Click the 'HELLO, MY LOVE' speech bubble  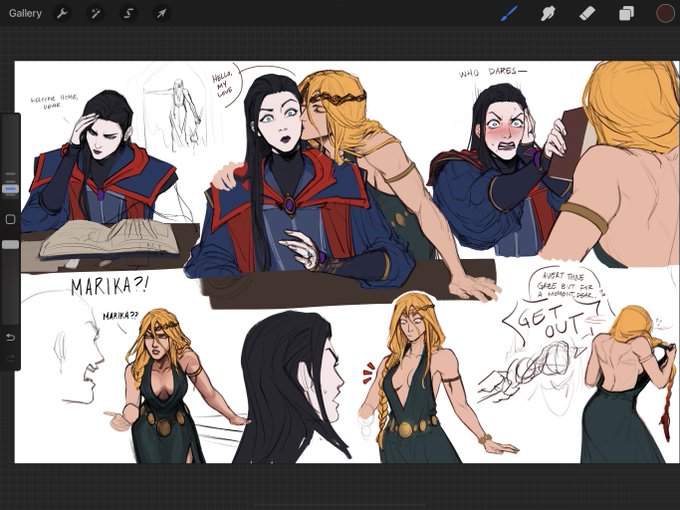(x=223, y=84)
